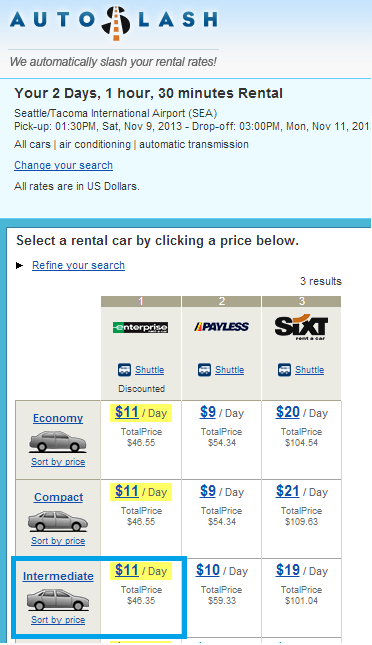This screenshot has width=372, height=645.
Task: Click the Enterprise shuttle bus icon
Action: (x=124, y=369)
